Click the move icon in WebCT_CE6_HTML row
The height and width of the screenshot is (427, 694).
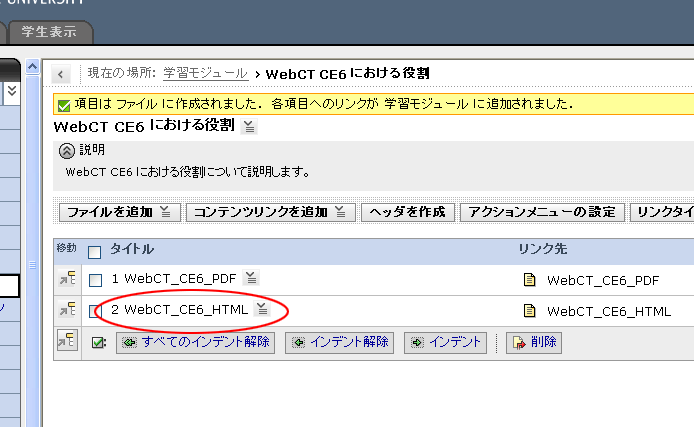(x=67, y=309)
